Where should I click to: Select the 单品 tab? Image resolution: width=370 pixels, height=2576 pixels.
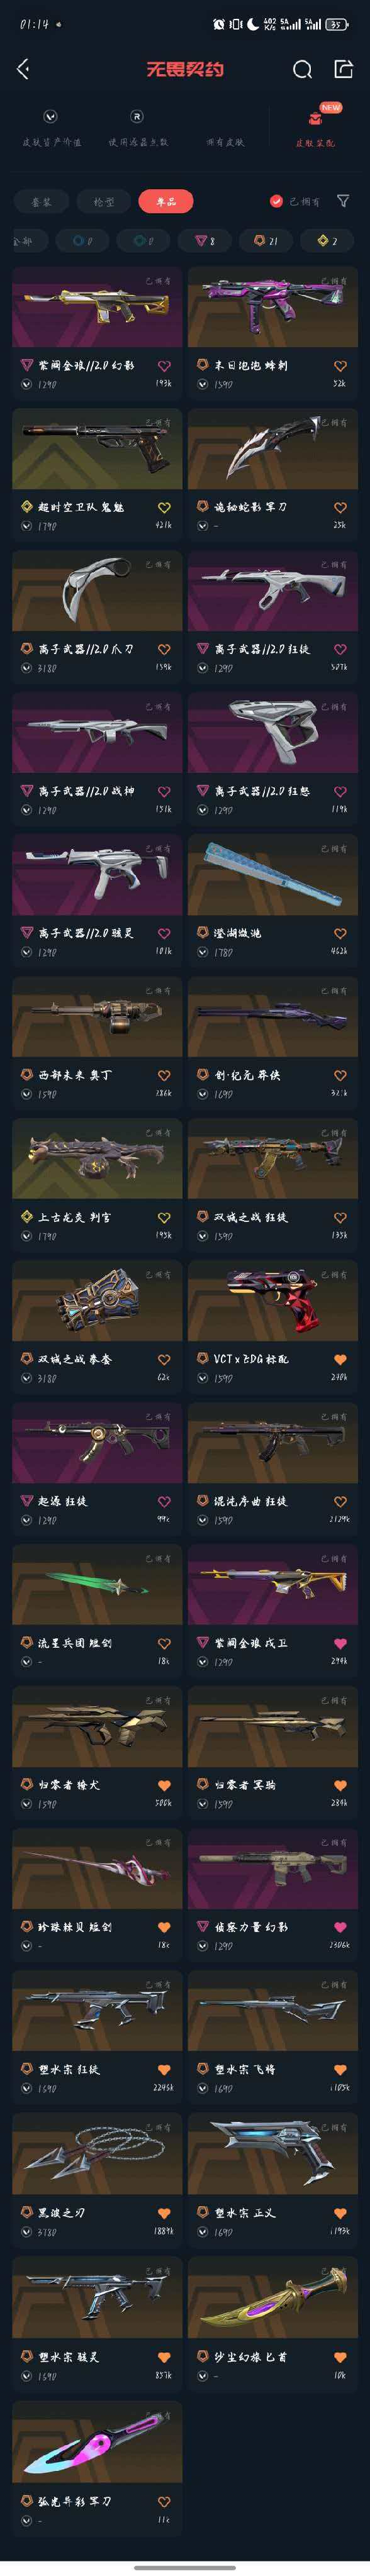click(166, 201)
